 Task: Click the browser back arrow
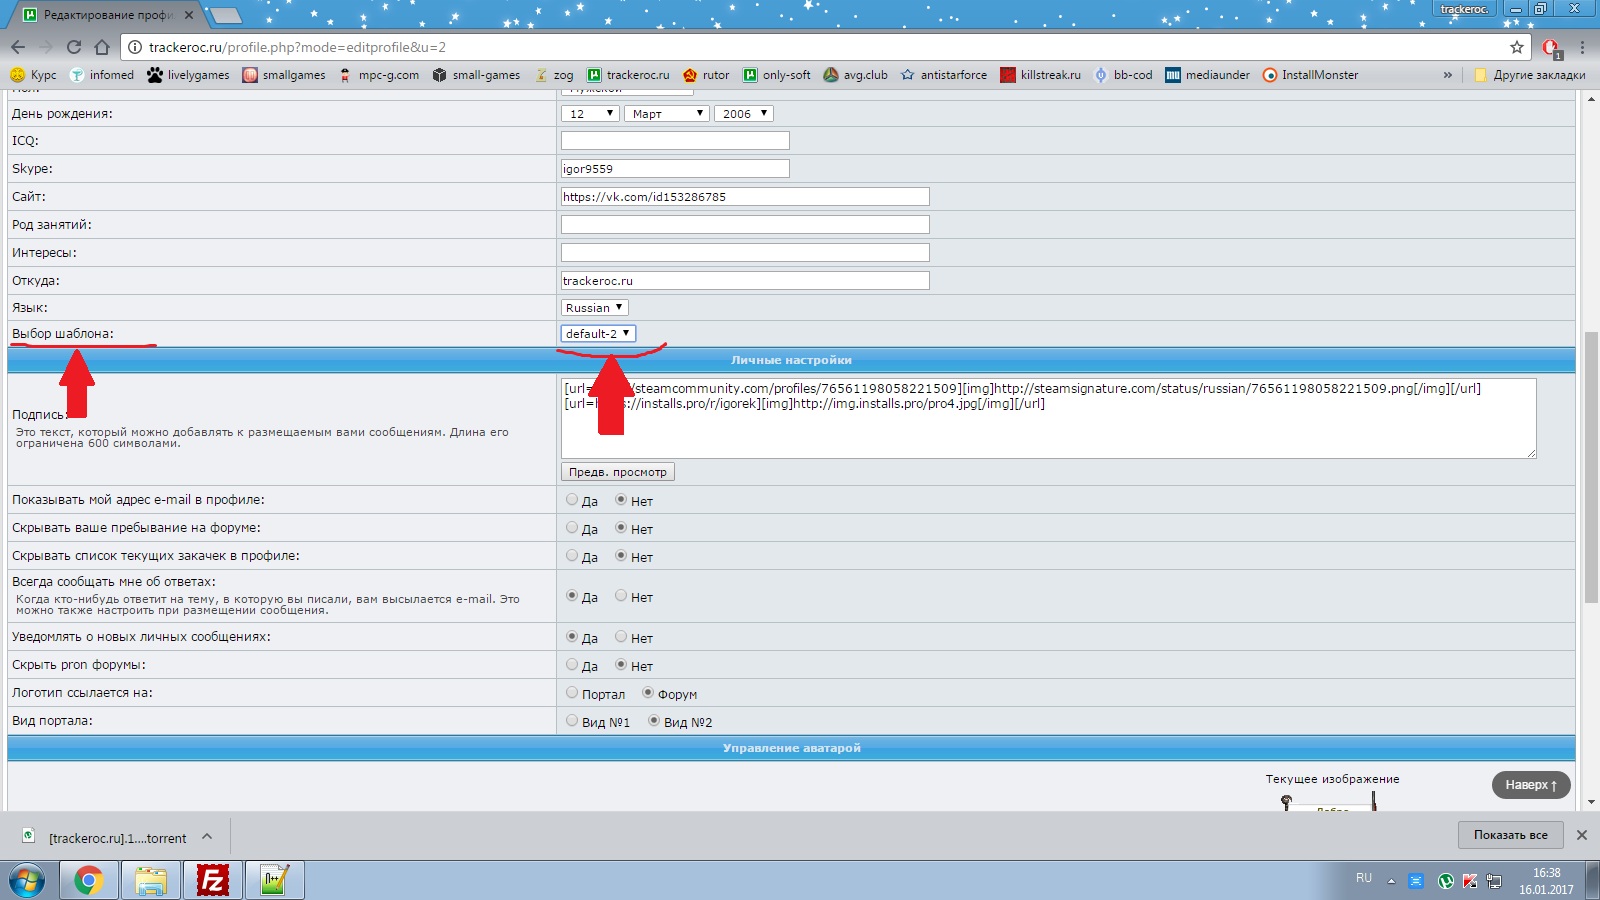coord(18,47)
